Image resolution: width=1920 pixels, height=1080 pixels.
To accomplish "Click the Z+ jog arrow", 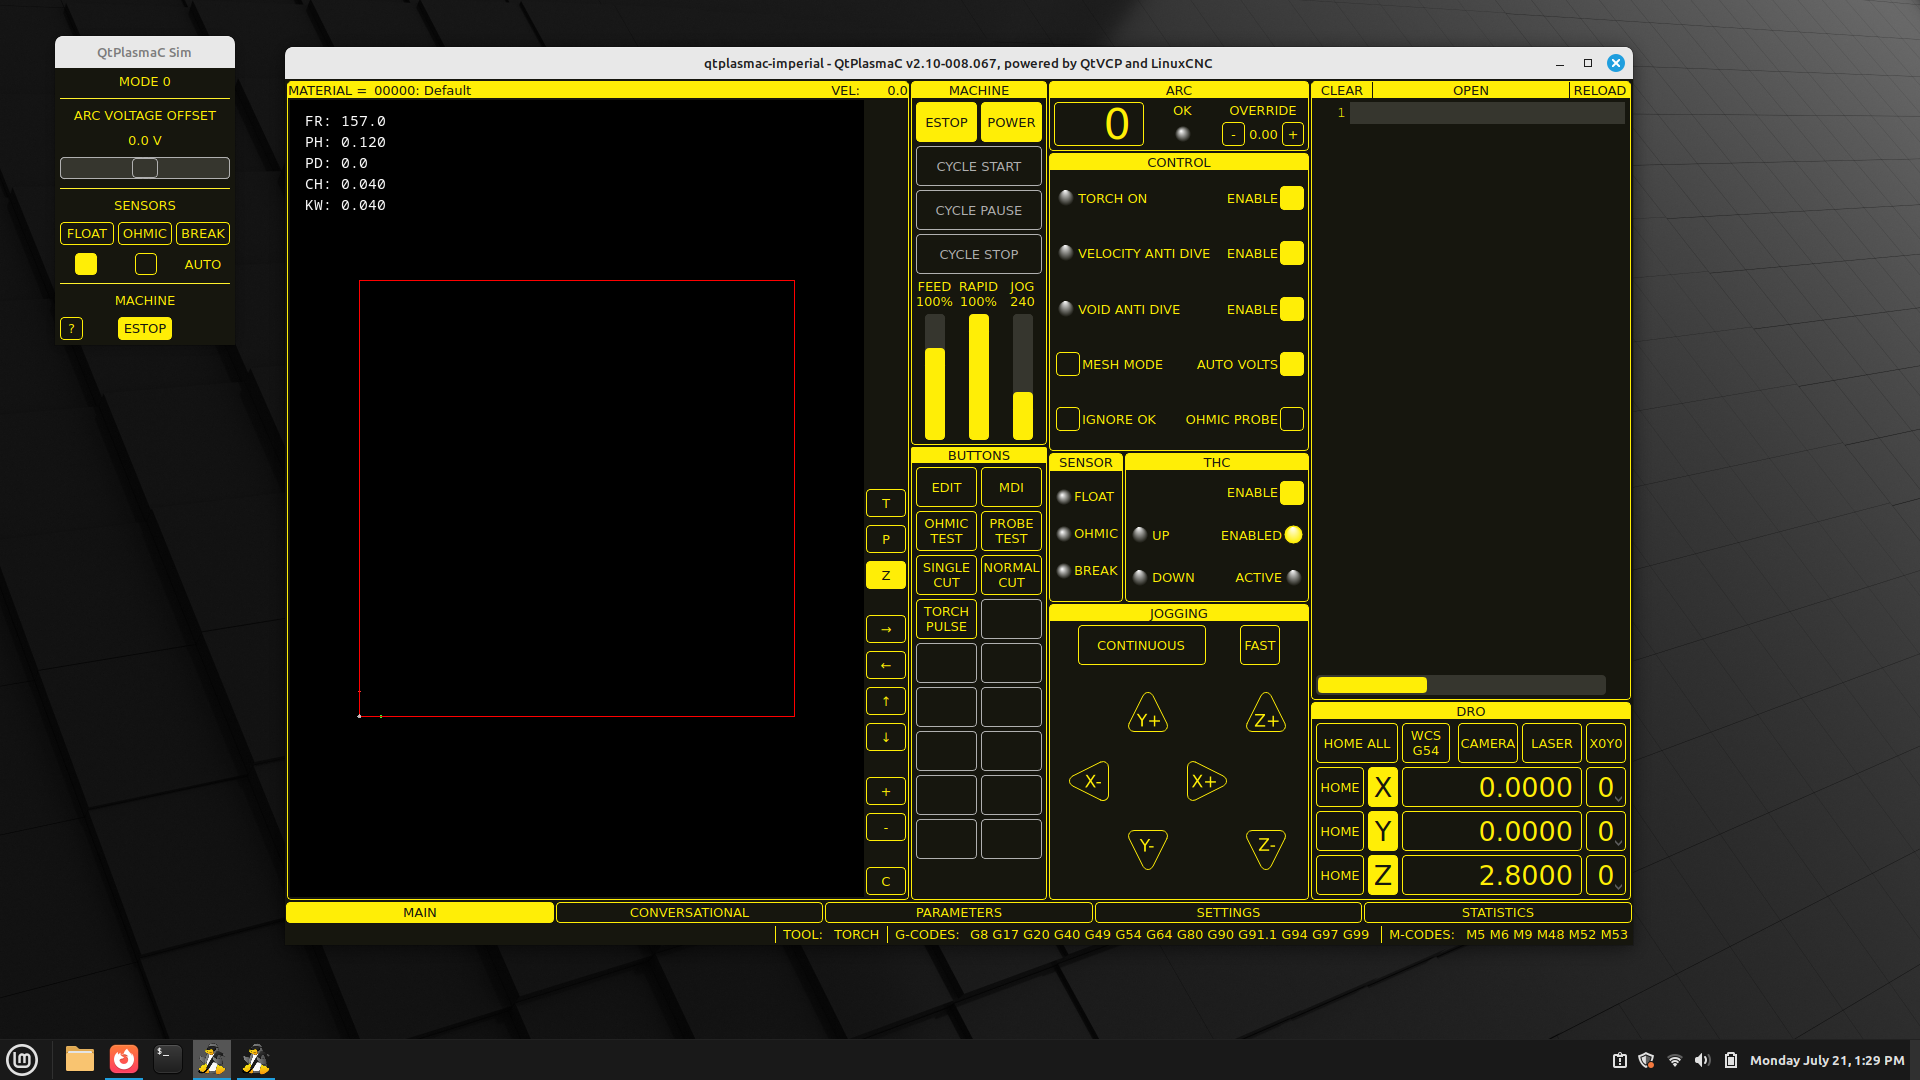I will point(1266,715).
